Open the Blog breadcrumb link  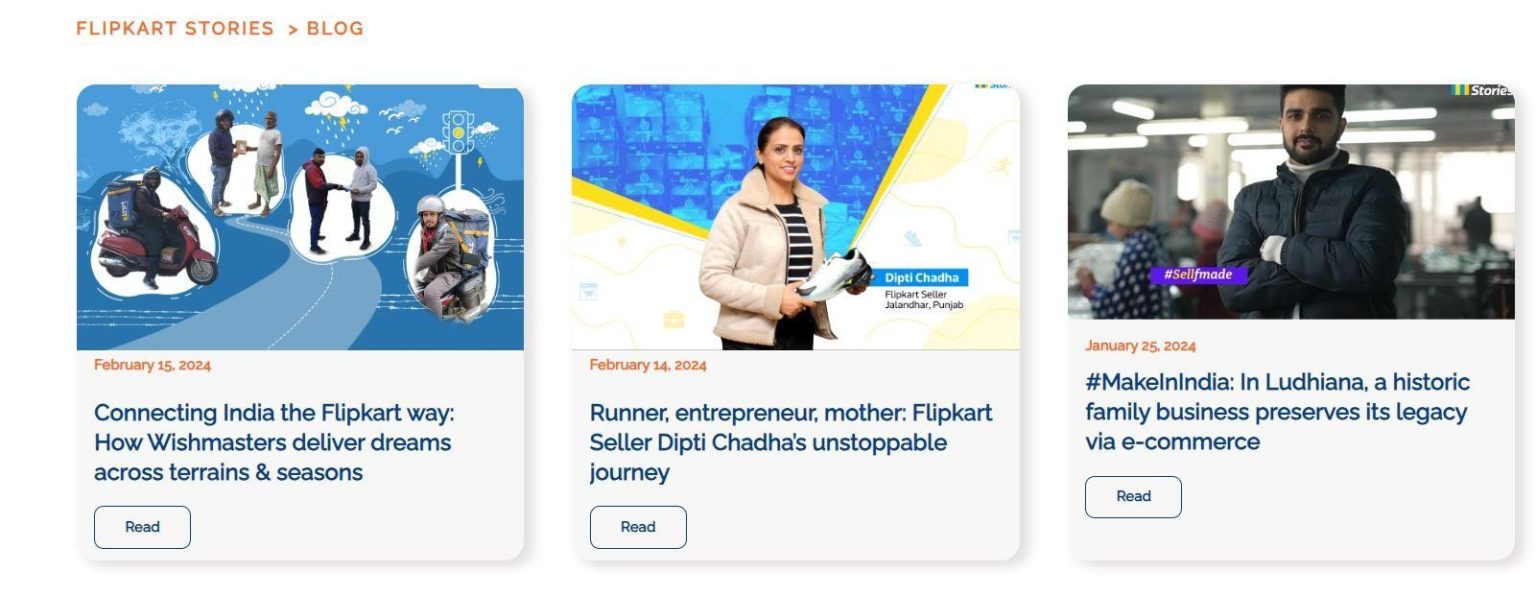[x=335, y=28]
